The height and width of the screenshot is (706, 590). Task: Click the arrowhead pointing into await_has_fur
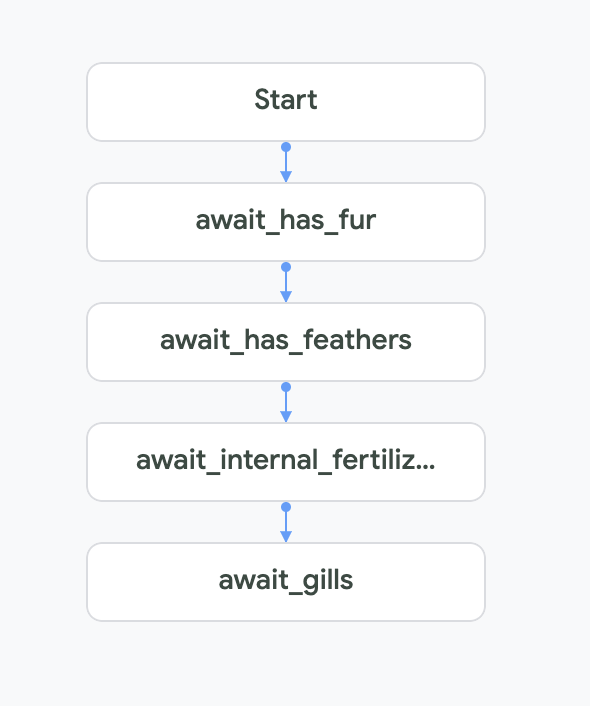click(x=286, y=176)
